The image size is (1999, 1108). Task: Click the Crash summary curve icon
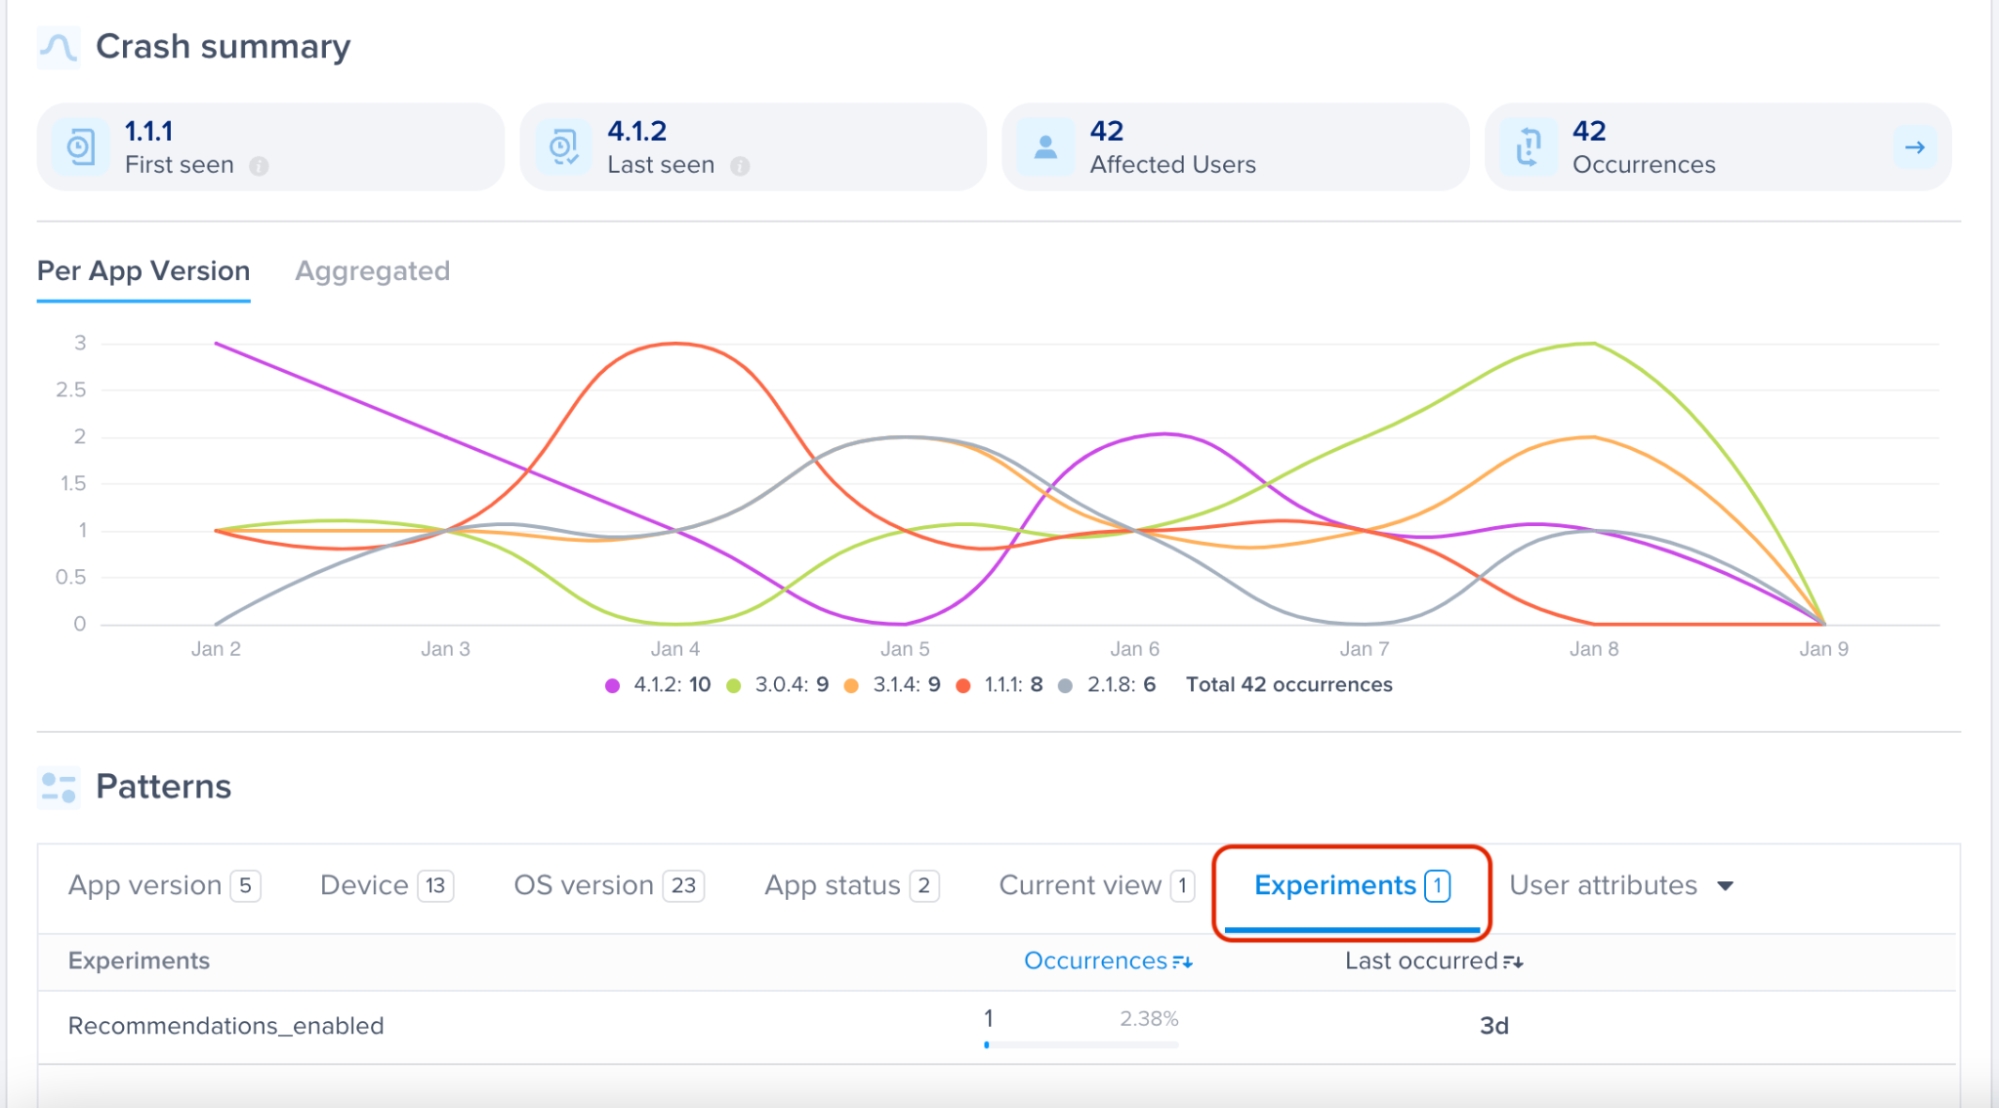point(58,47)
